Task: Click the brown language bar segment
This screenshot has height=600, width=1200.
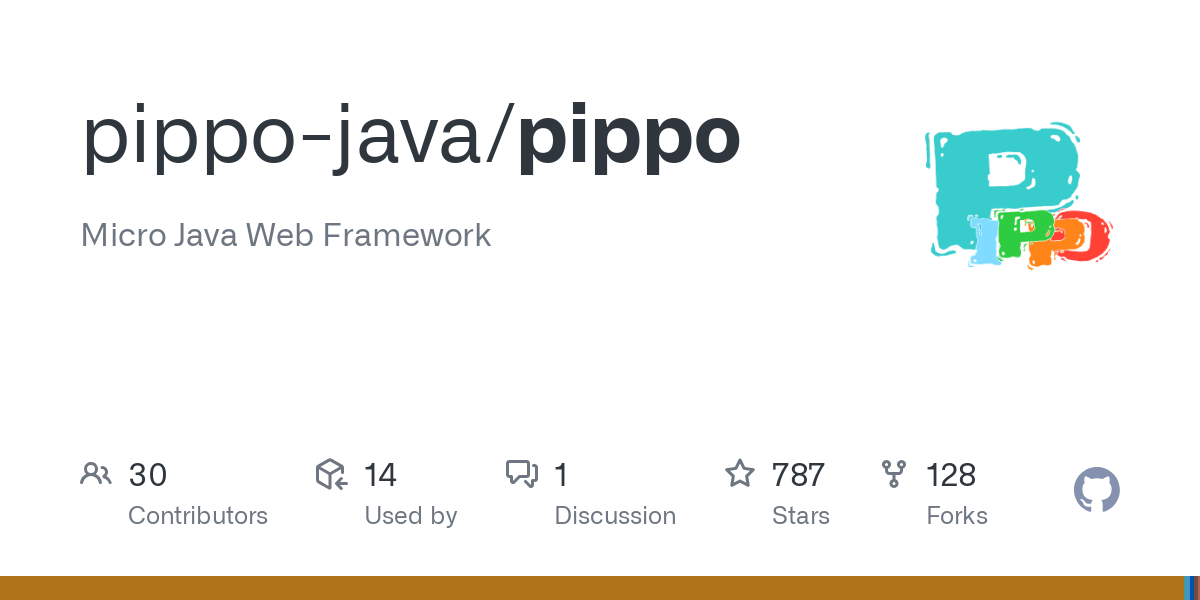Action: (590, 588)
